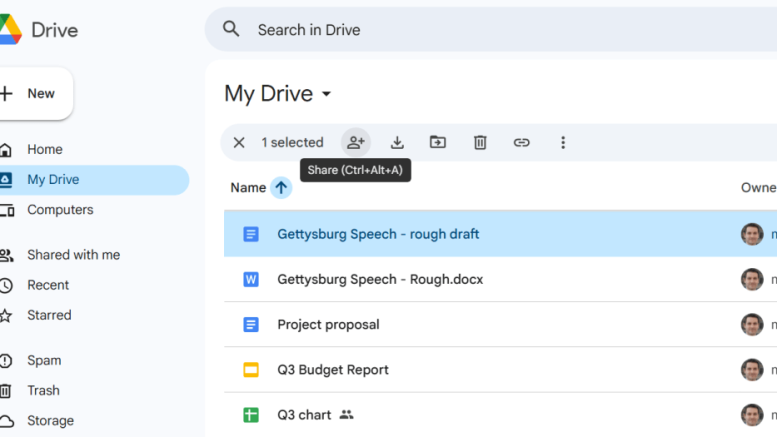Click the trash icon in selection toolbar
This screenshot has width=777, height=437.
click(x=480, y=142)
